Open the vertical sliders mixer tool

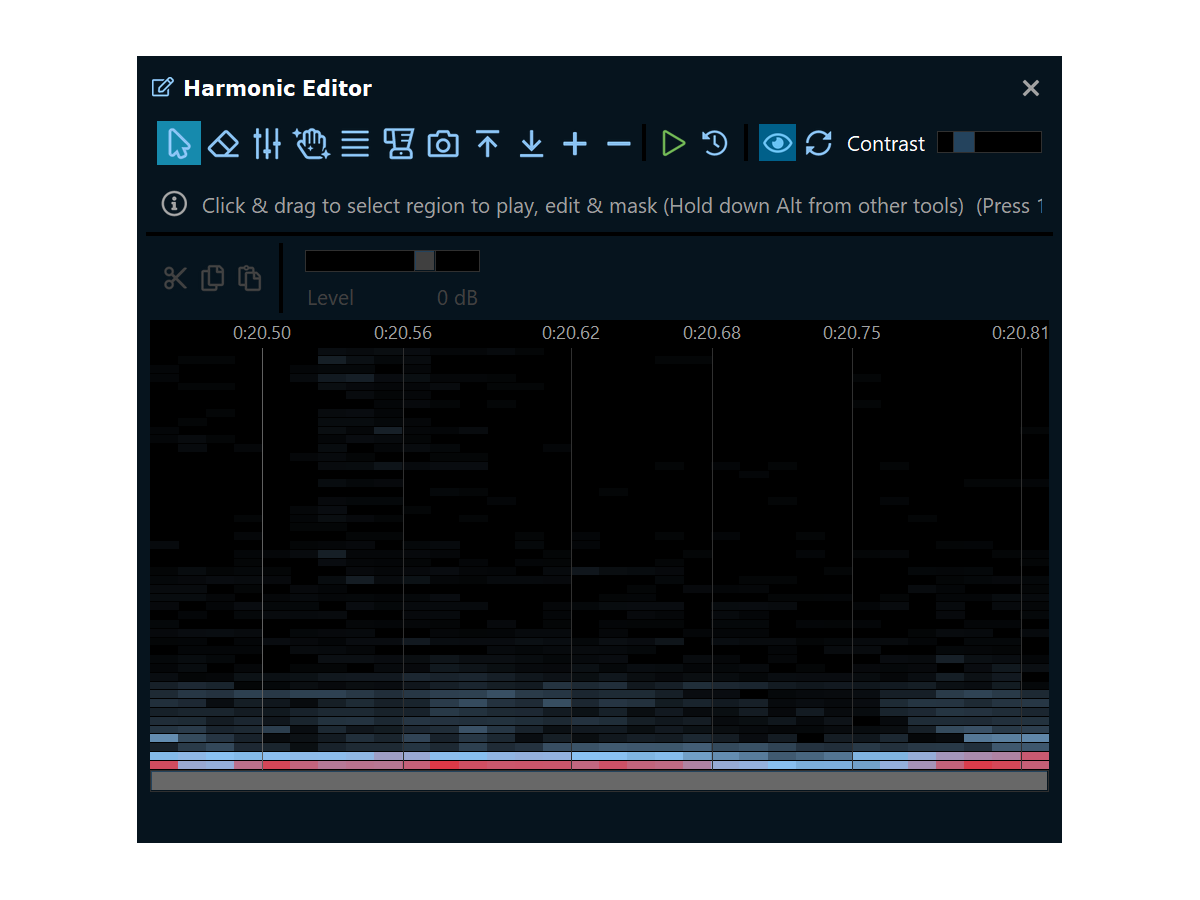tap(267, 143)
